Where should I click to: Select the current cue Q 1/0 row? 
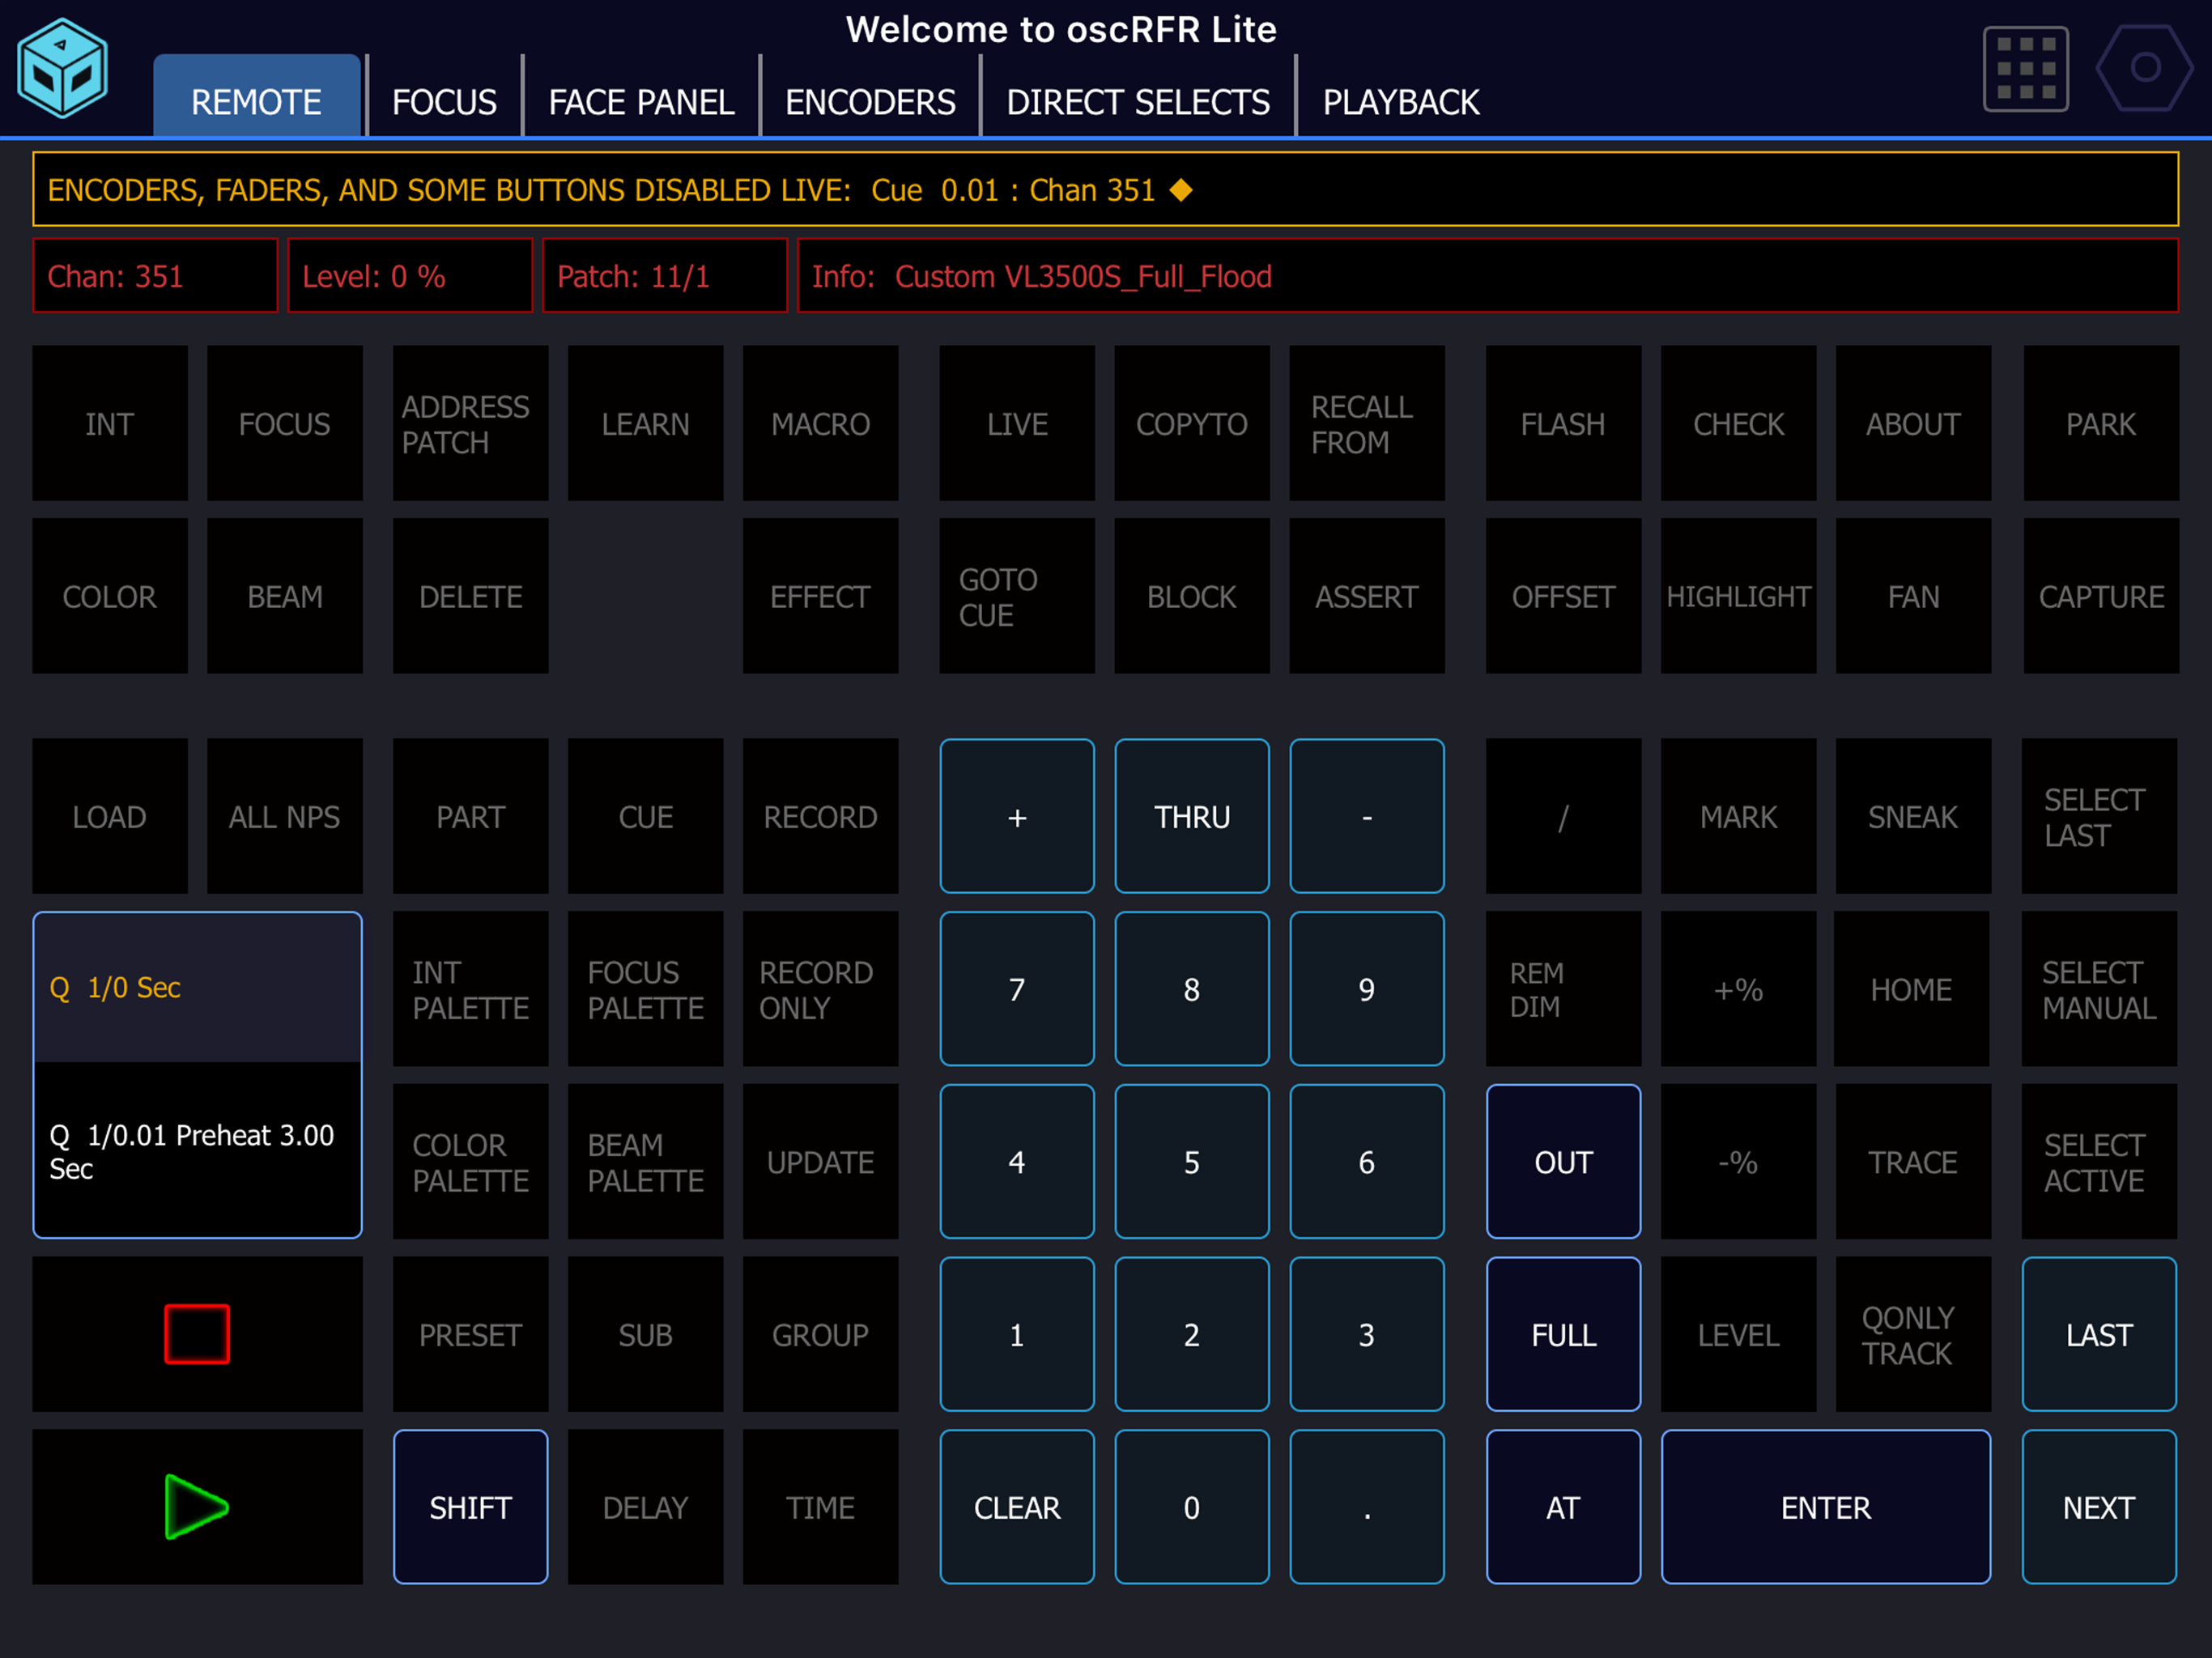coord(197,987)
